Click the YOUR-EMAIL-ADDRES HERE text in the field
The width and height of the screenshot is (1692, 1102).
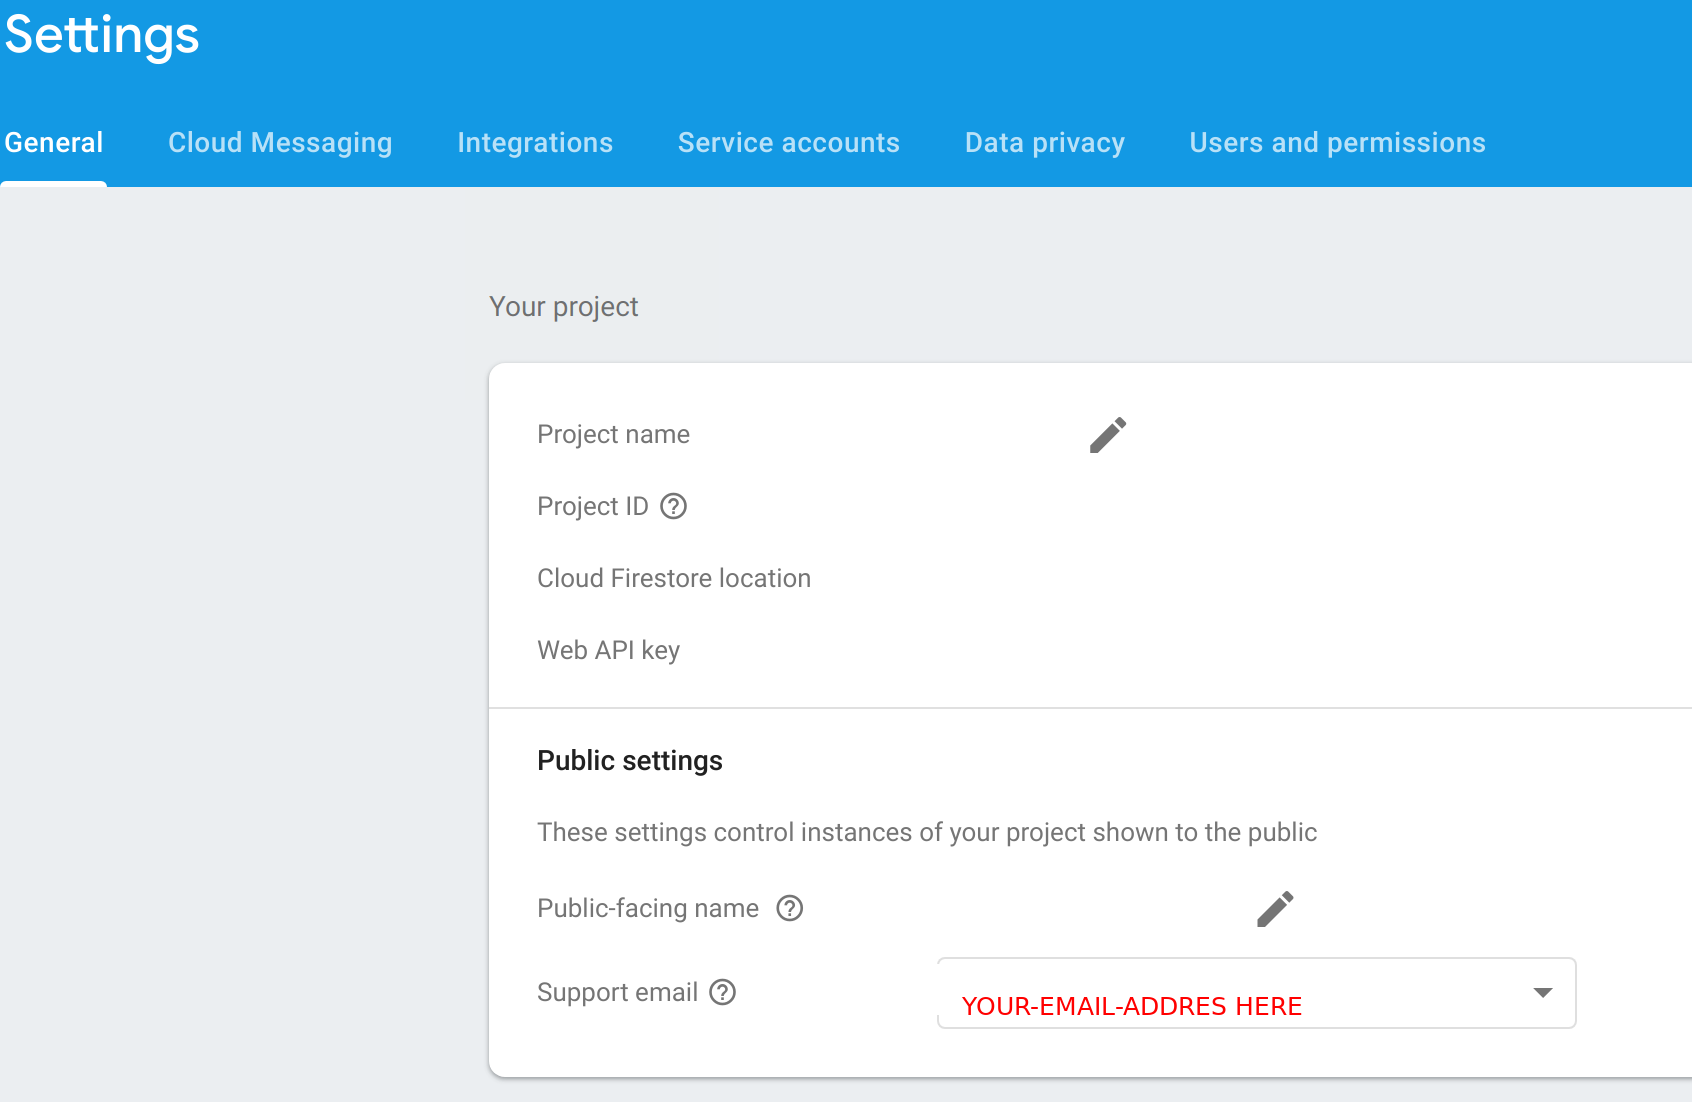(1131, 1006)
